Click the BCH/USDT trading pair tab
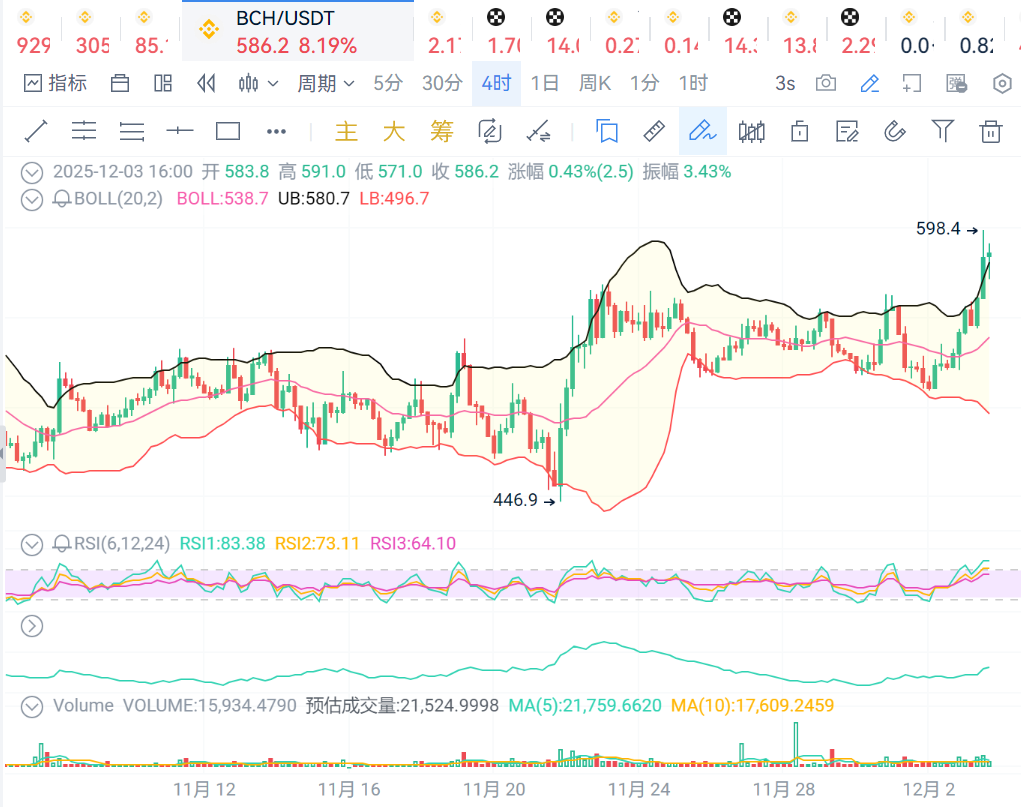Screen dimensions: 1021x807 coord(296,31)
